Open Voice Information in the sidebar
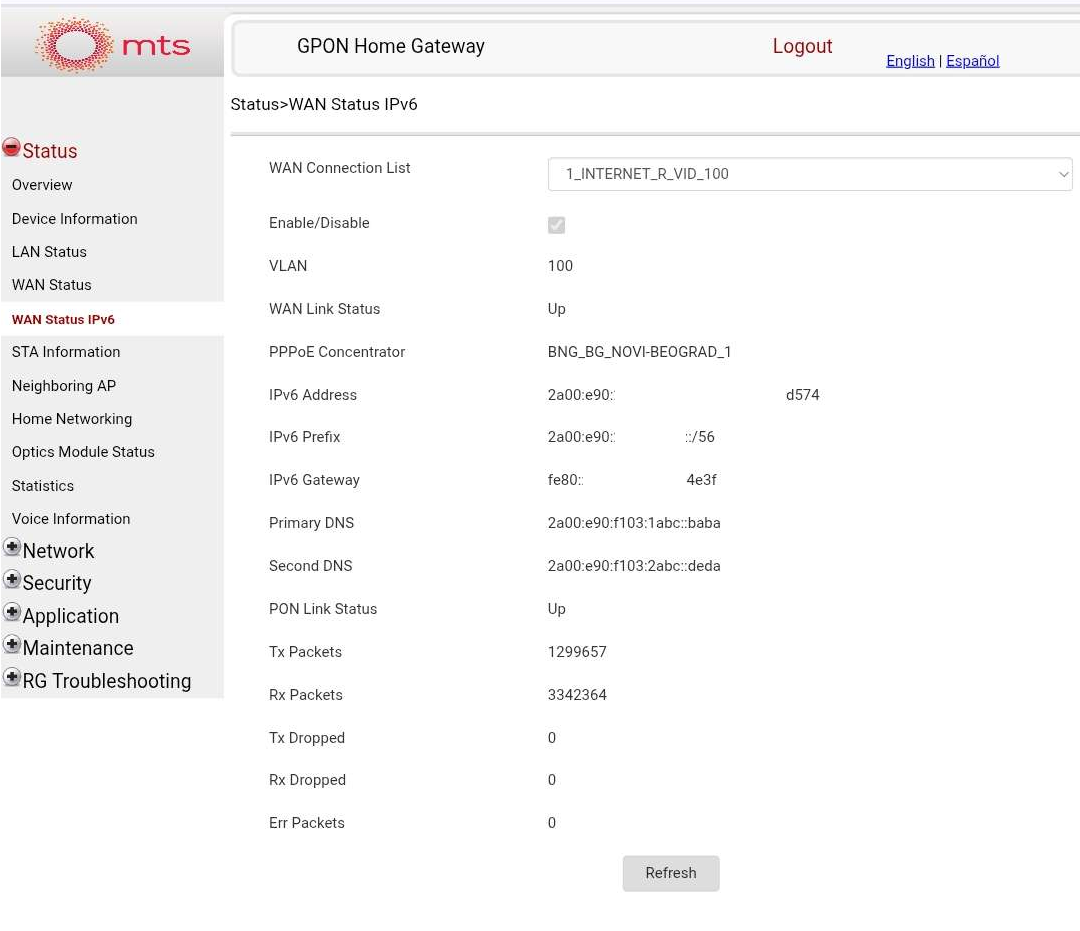Image resolution: width=1080 pixels, height=931 pixels. point(71,519)
